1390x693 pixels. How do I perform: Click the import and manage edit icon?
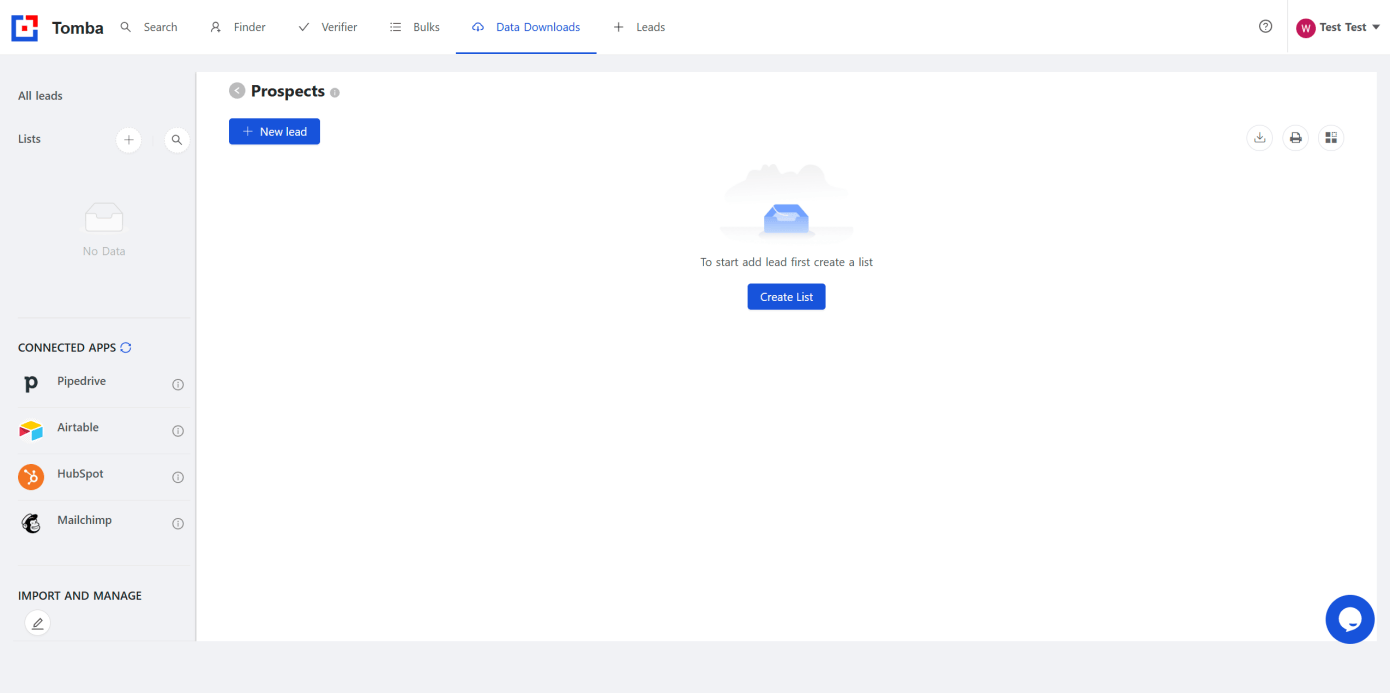pos(37,624)
